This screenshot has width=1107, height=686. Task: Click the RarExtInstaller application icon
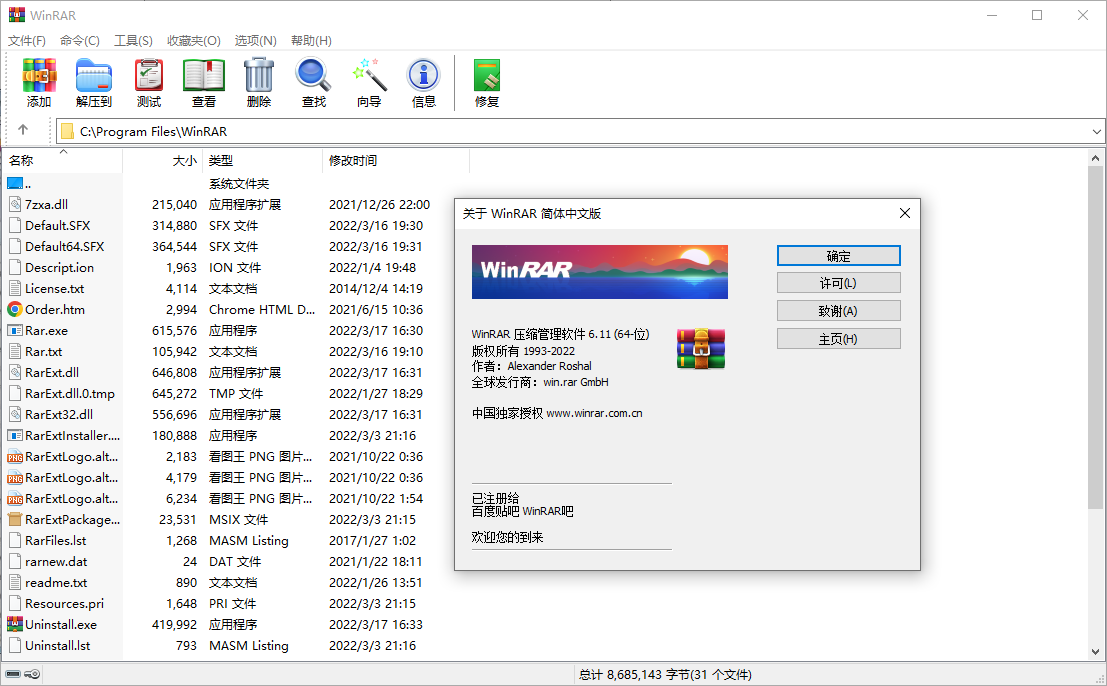[x=15, y=435]
